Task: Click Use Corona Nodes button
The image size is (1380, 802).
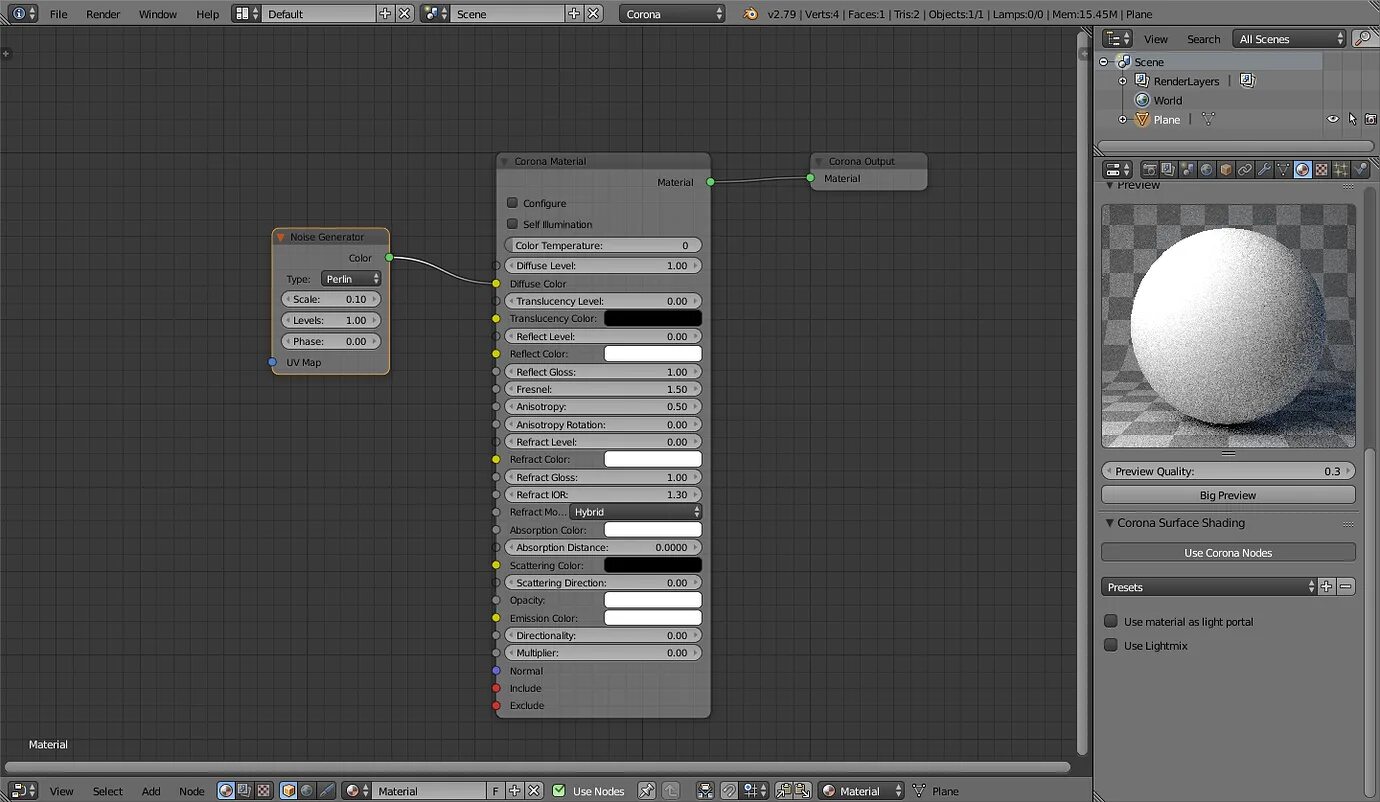Action: pyautogui.click(x=1228, y=553)
